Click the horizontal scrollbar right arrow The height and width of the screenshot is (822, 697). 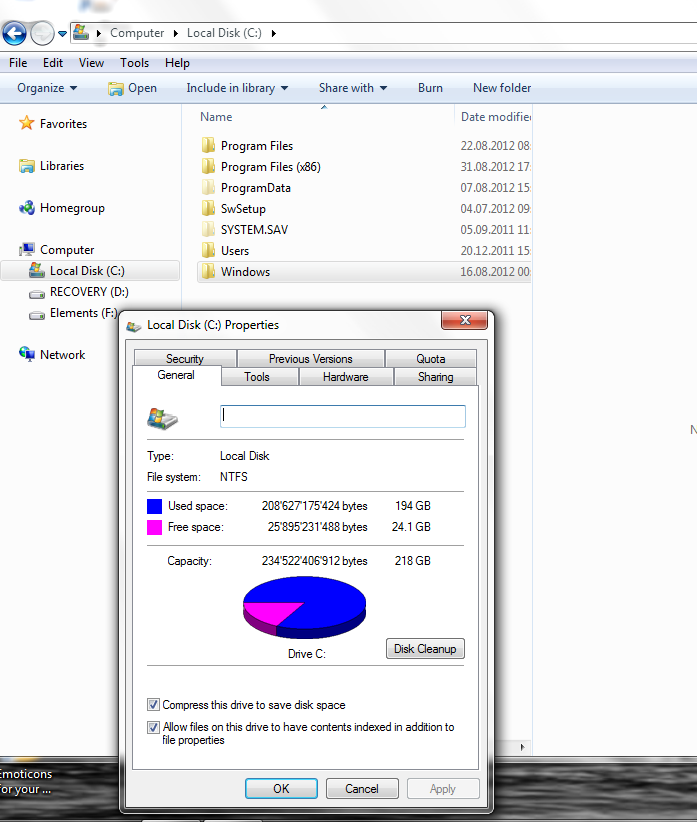click(x=522, y=747)
